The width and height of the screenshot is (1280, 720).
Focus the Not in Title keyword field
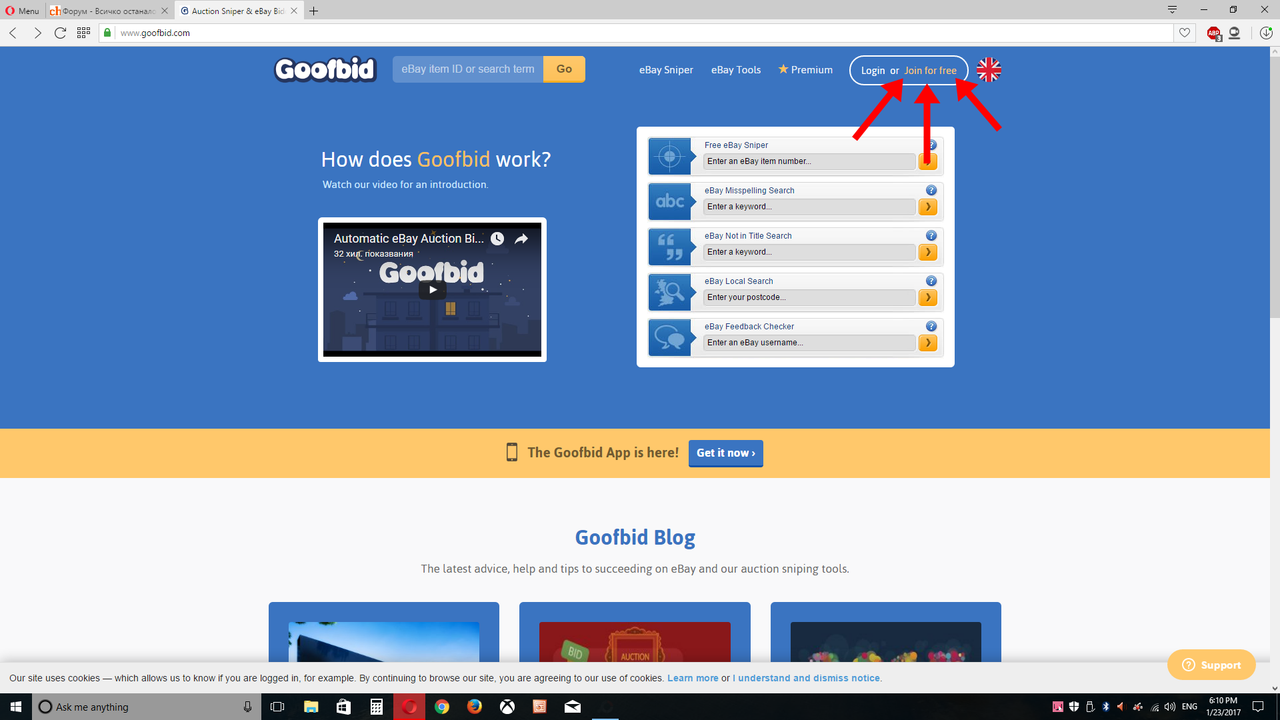pos(810,252)
